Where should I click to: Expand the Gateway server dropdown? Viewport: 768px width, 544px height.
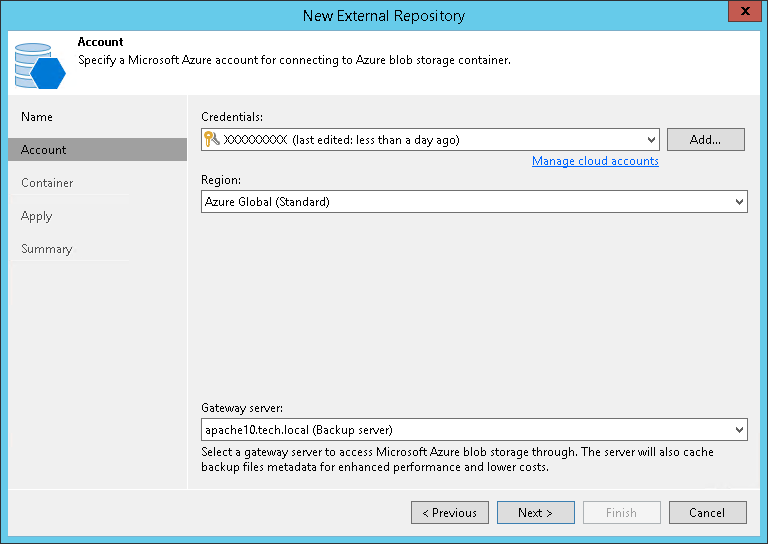click(739, 430)
